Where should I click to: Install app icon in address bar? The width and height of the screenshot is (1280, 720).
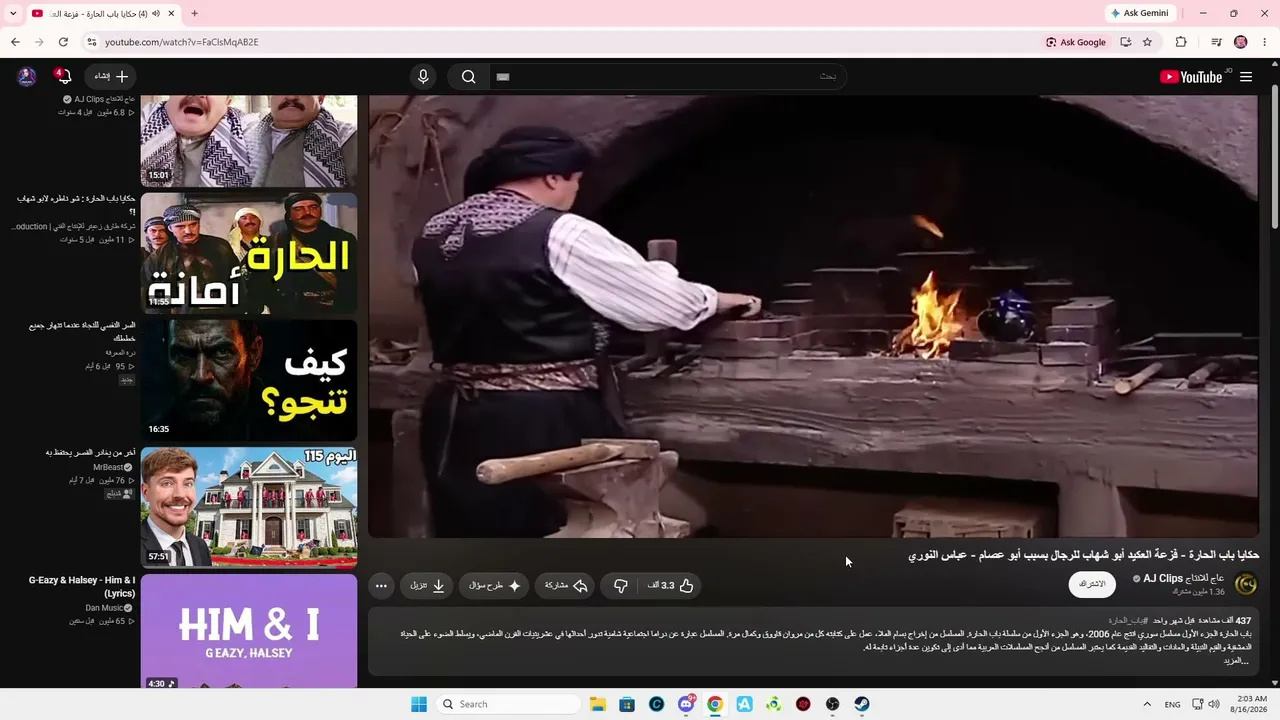pyautogui.click(x=1126, y=42)
